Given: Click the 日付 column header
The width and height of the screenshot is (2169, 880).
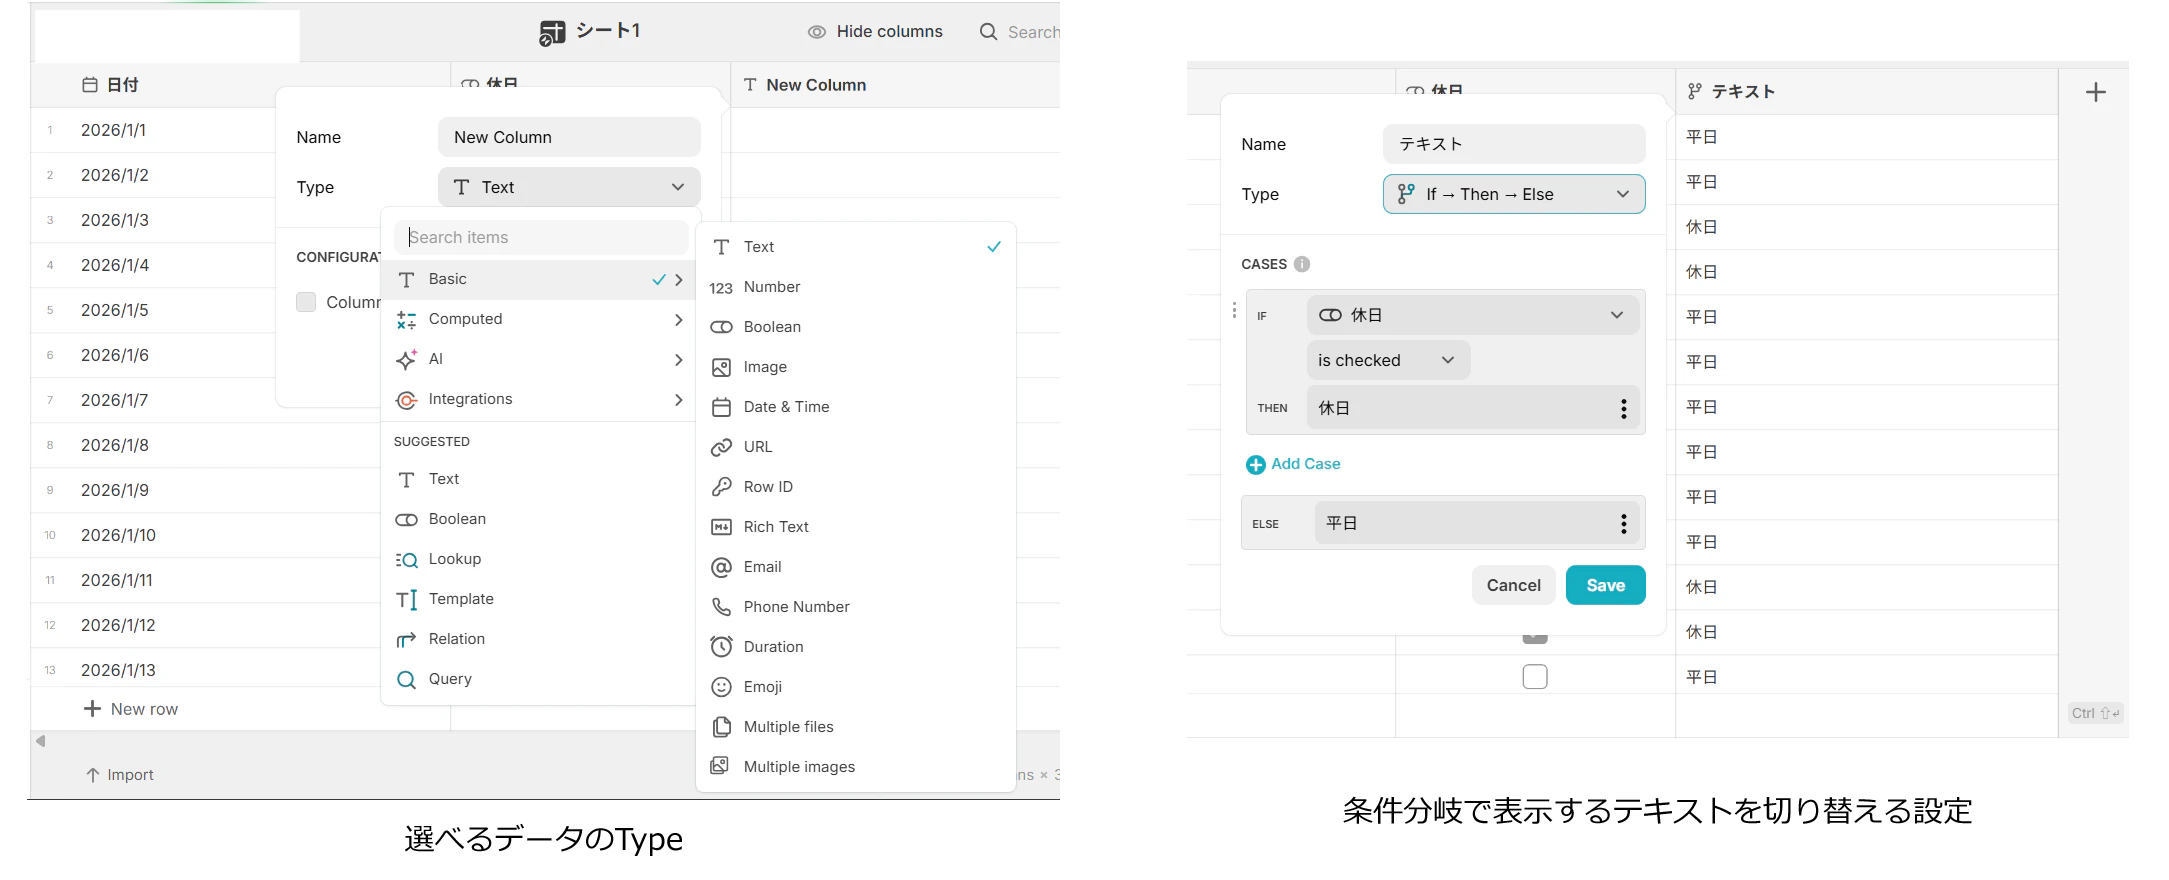Looking at the screenshot, I should pos(240,85).
